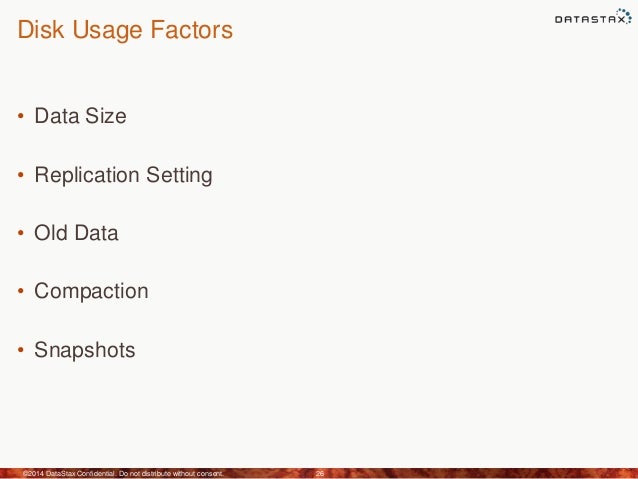
Task: Click the DATASTAX logo wordmark
Action: tap(590, 19)
